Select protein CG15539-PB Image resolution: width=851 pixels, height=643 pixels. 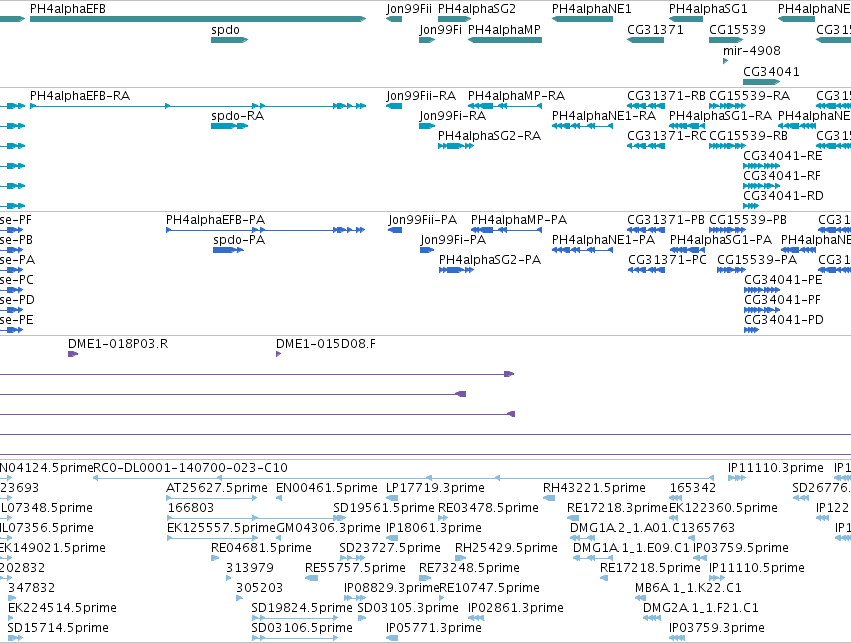[x=727, y=230]
